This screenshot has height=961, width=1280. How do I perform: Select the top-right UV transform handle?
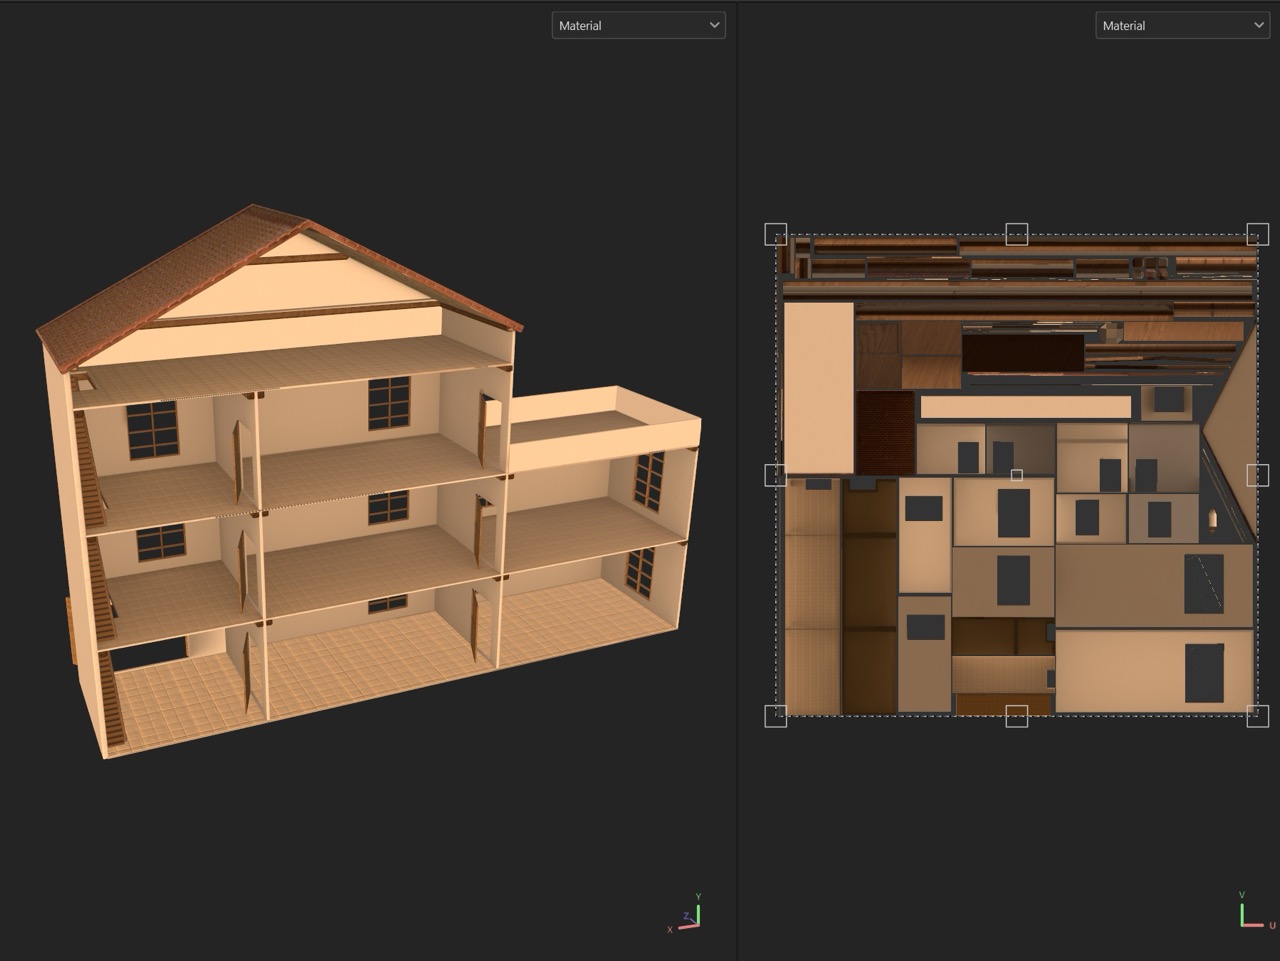pyautogui.click(x=1257, y=234)
